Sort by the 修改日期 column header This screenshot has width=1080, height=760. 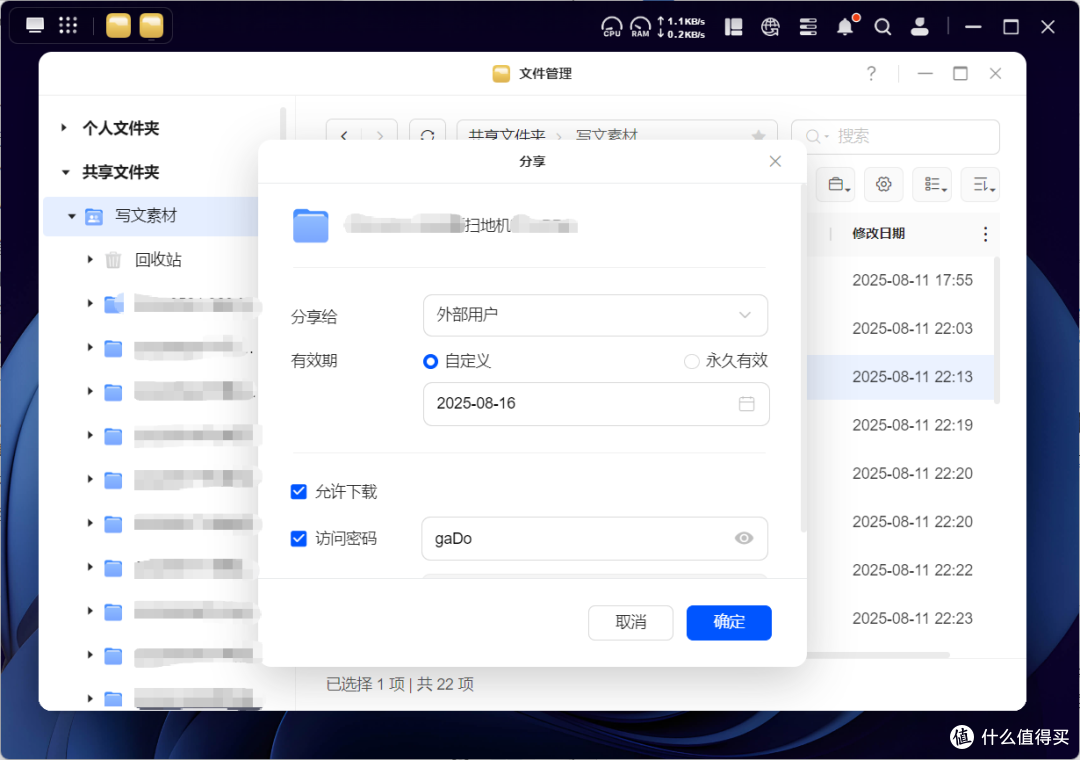point(878,234)
